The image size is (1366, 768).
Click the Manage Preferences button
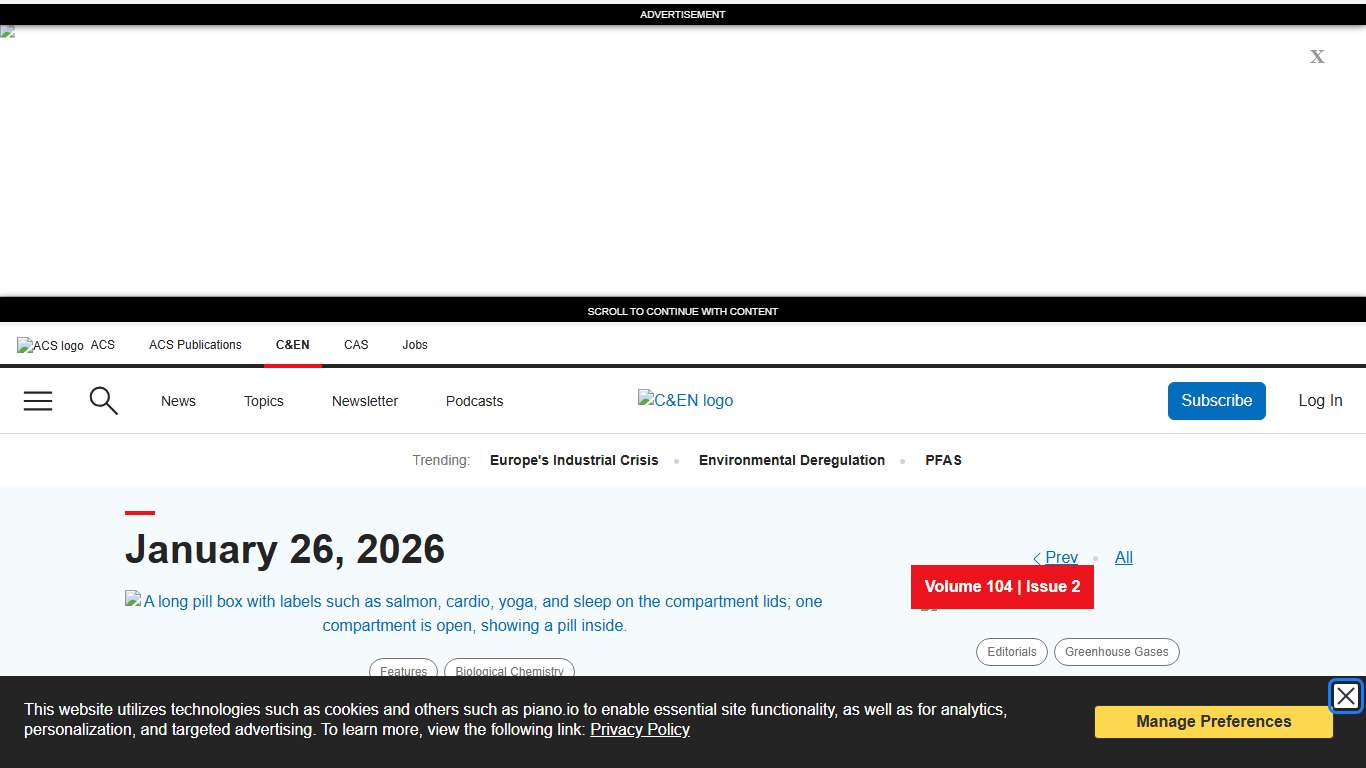(x=1213, y=722)
